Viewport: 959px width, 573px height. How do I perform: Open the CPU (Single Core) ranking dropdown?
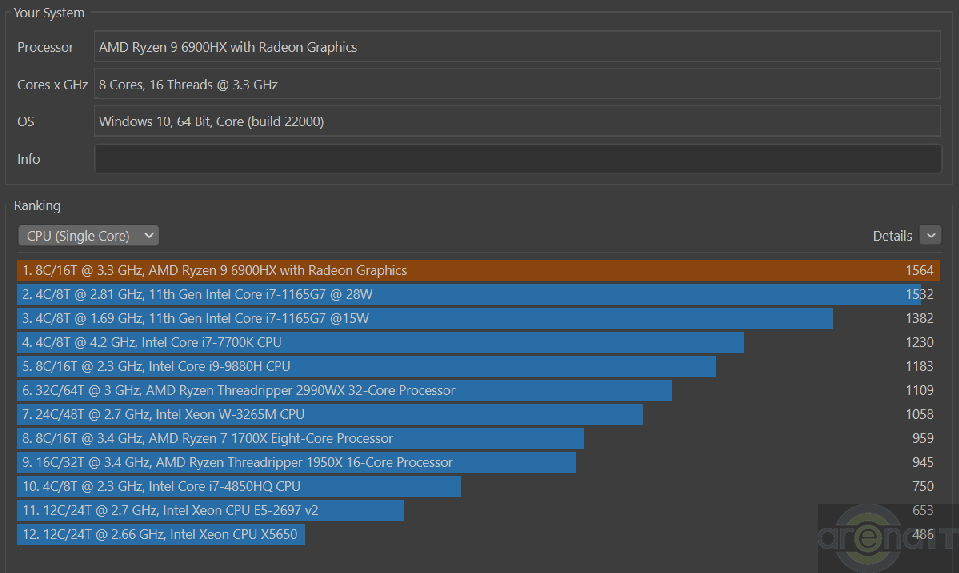coord(88,236)
